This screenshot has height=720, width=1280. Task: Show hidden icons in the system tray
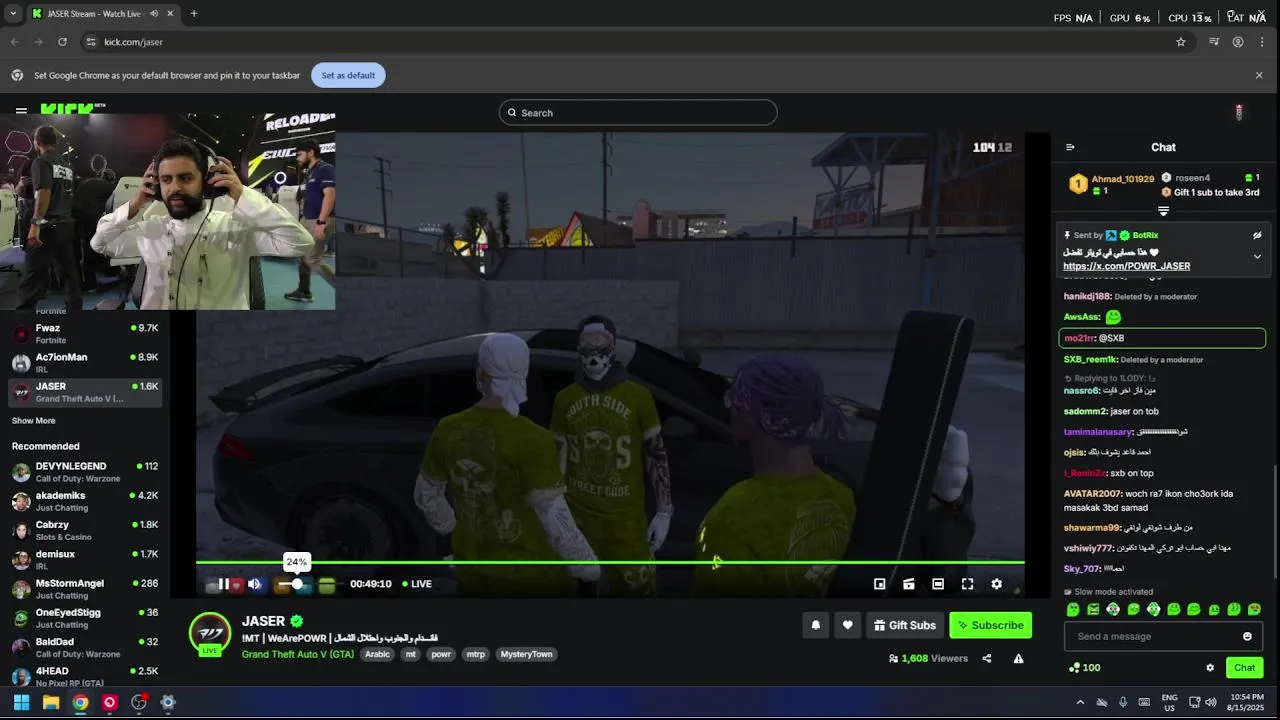[x=1080, y=702]
